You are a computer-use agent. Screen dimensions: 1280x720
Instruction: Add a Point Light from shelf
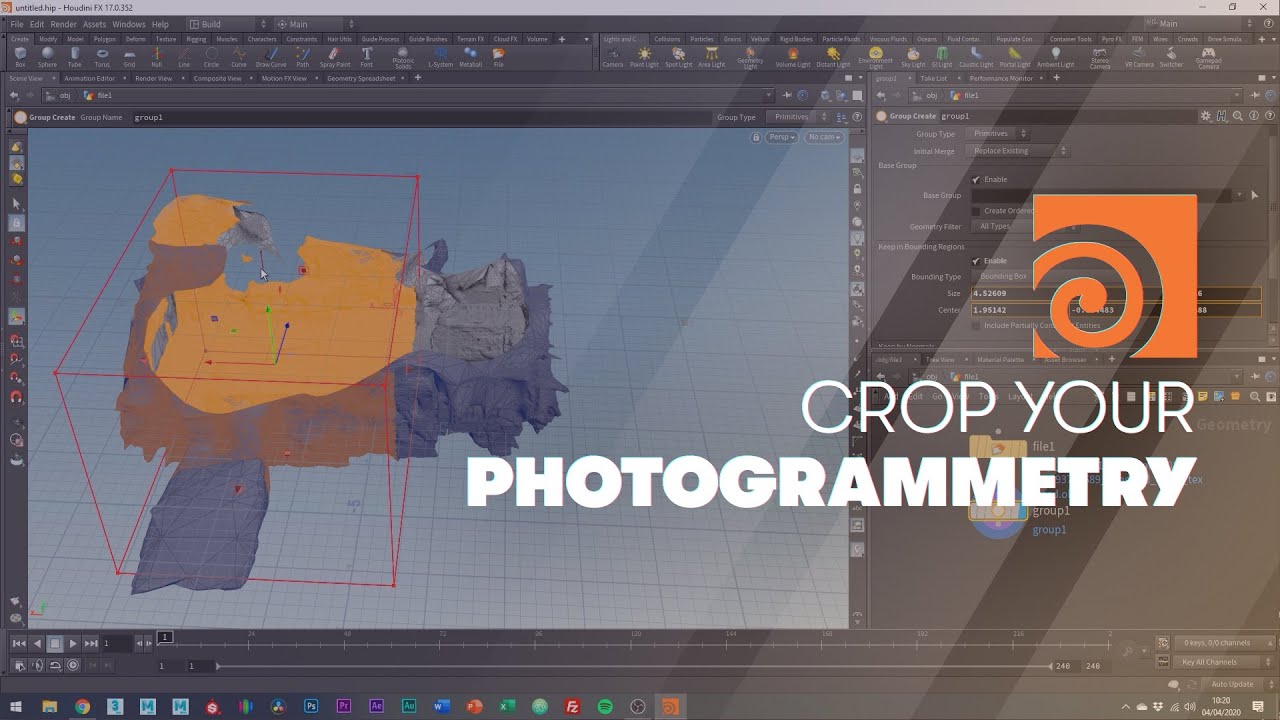644,56
